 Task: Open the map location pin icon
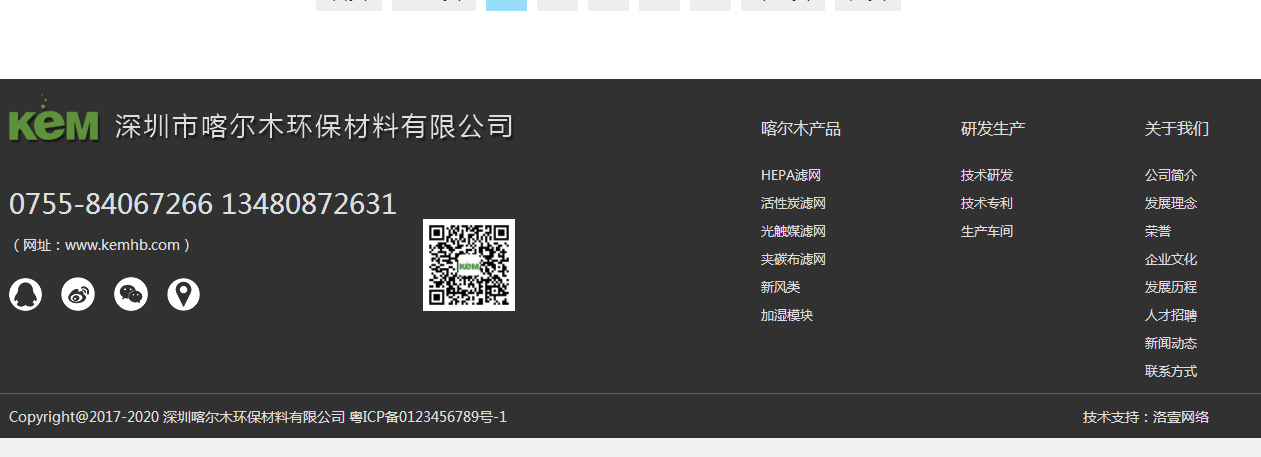pyautogui.click(x=183, y=294)
